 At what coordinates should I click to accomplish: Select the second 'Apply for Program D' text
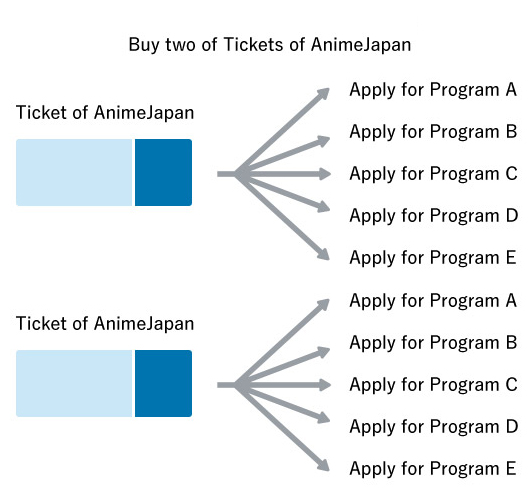pyautogui.click(x=434, y=427)
